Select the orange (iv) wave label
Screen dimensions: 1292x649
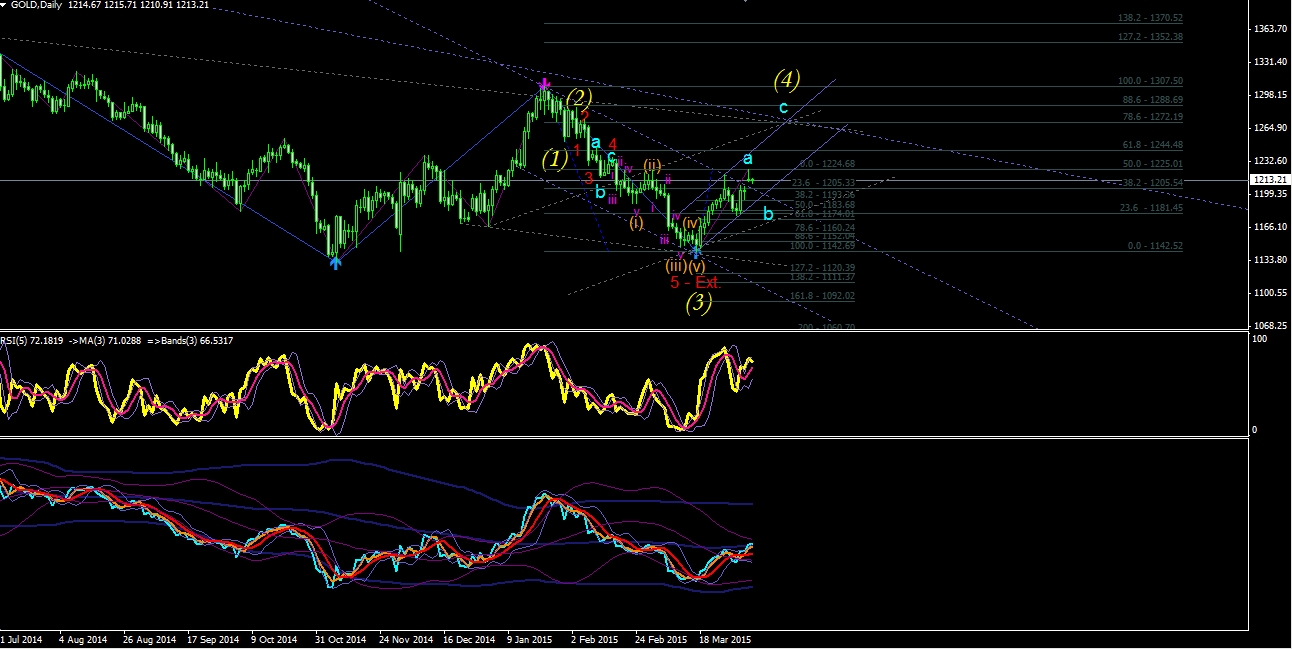tap(691, 222)
